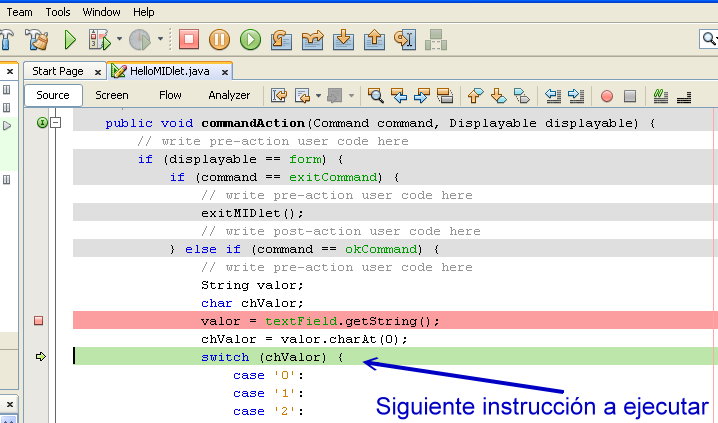Click the Step Over debugger icon
Screen dimensions: 718x423
(x=282, y=40)
